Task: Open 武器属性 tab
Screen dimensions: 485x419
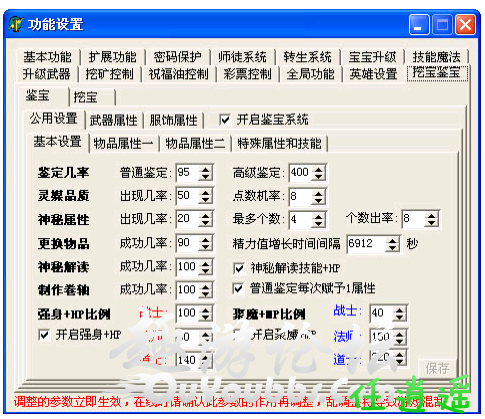Action: [x=114, y=120]
